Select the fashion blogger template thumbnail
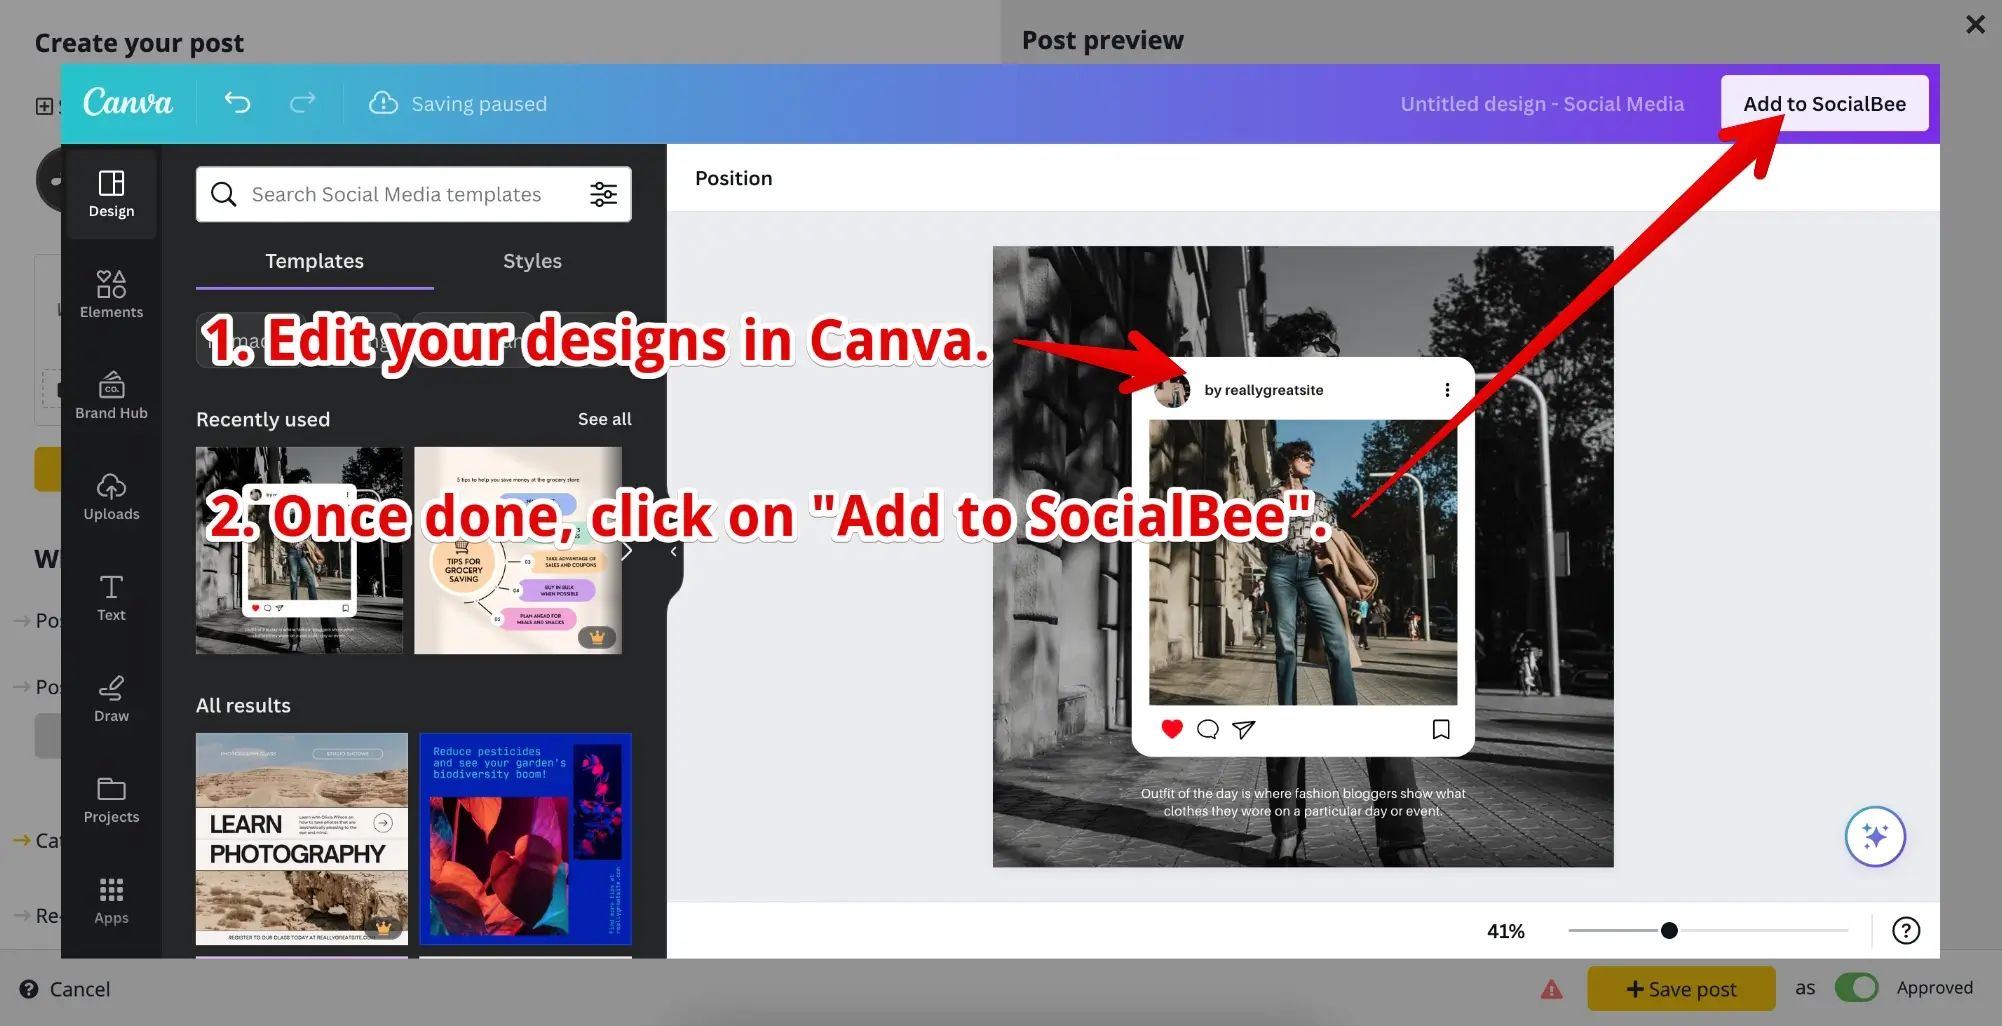 tap(299, 550)
